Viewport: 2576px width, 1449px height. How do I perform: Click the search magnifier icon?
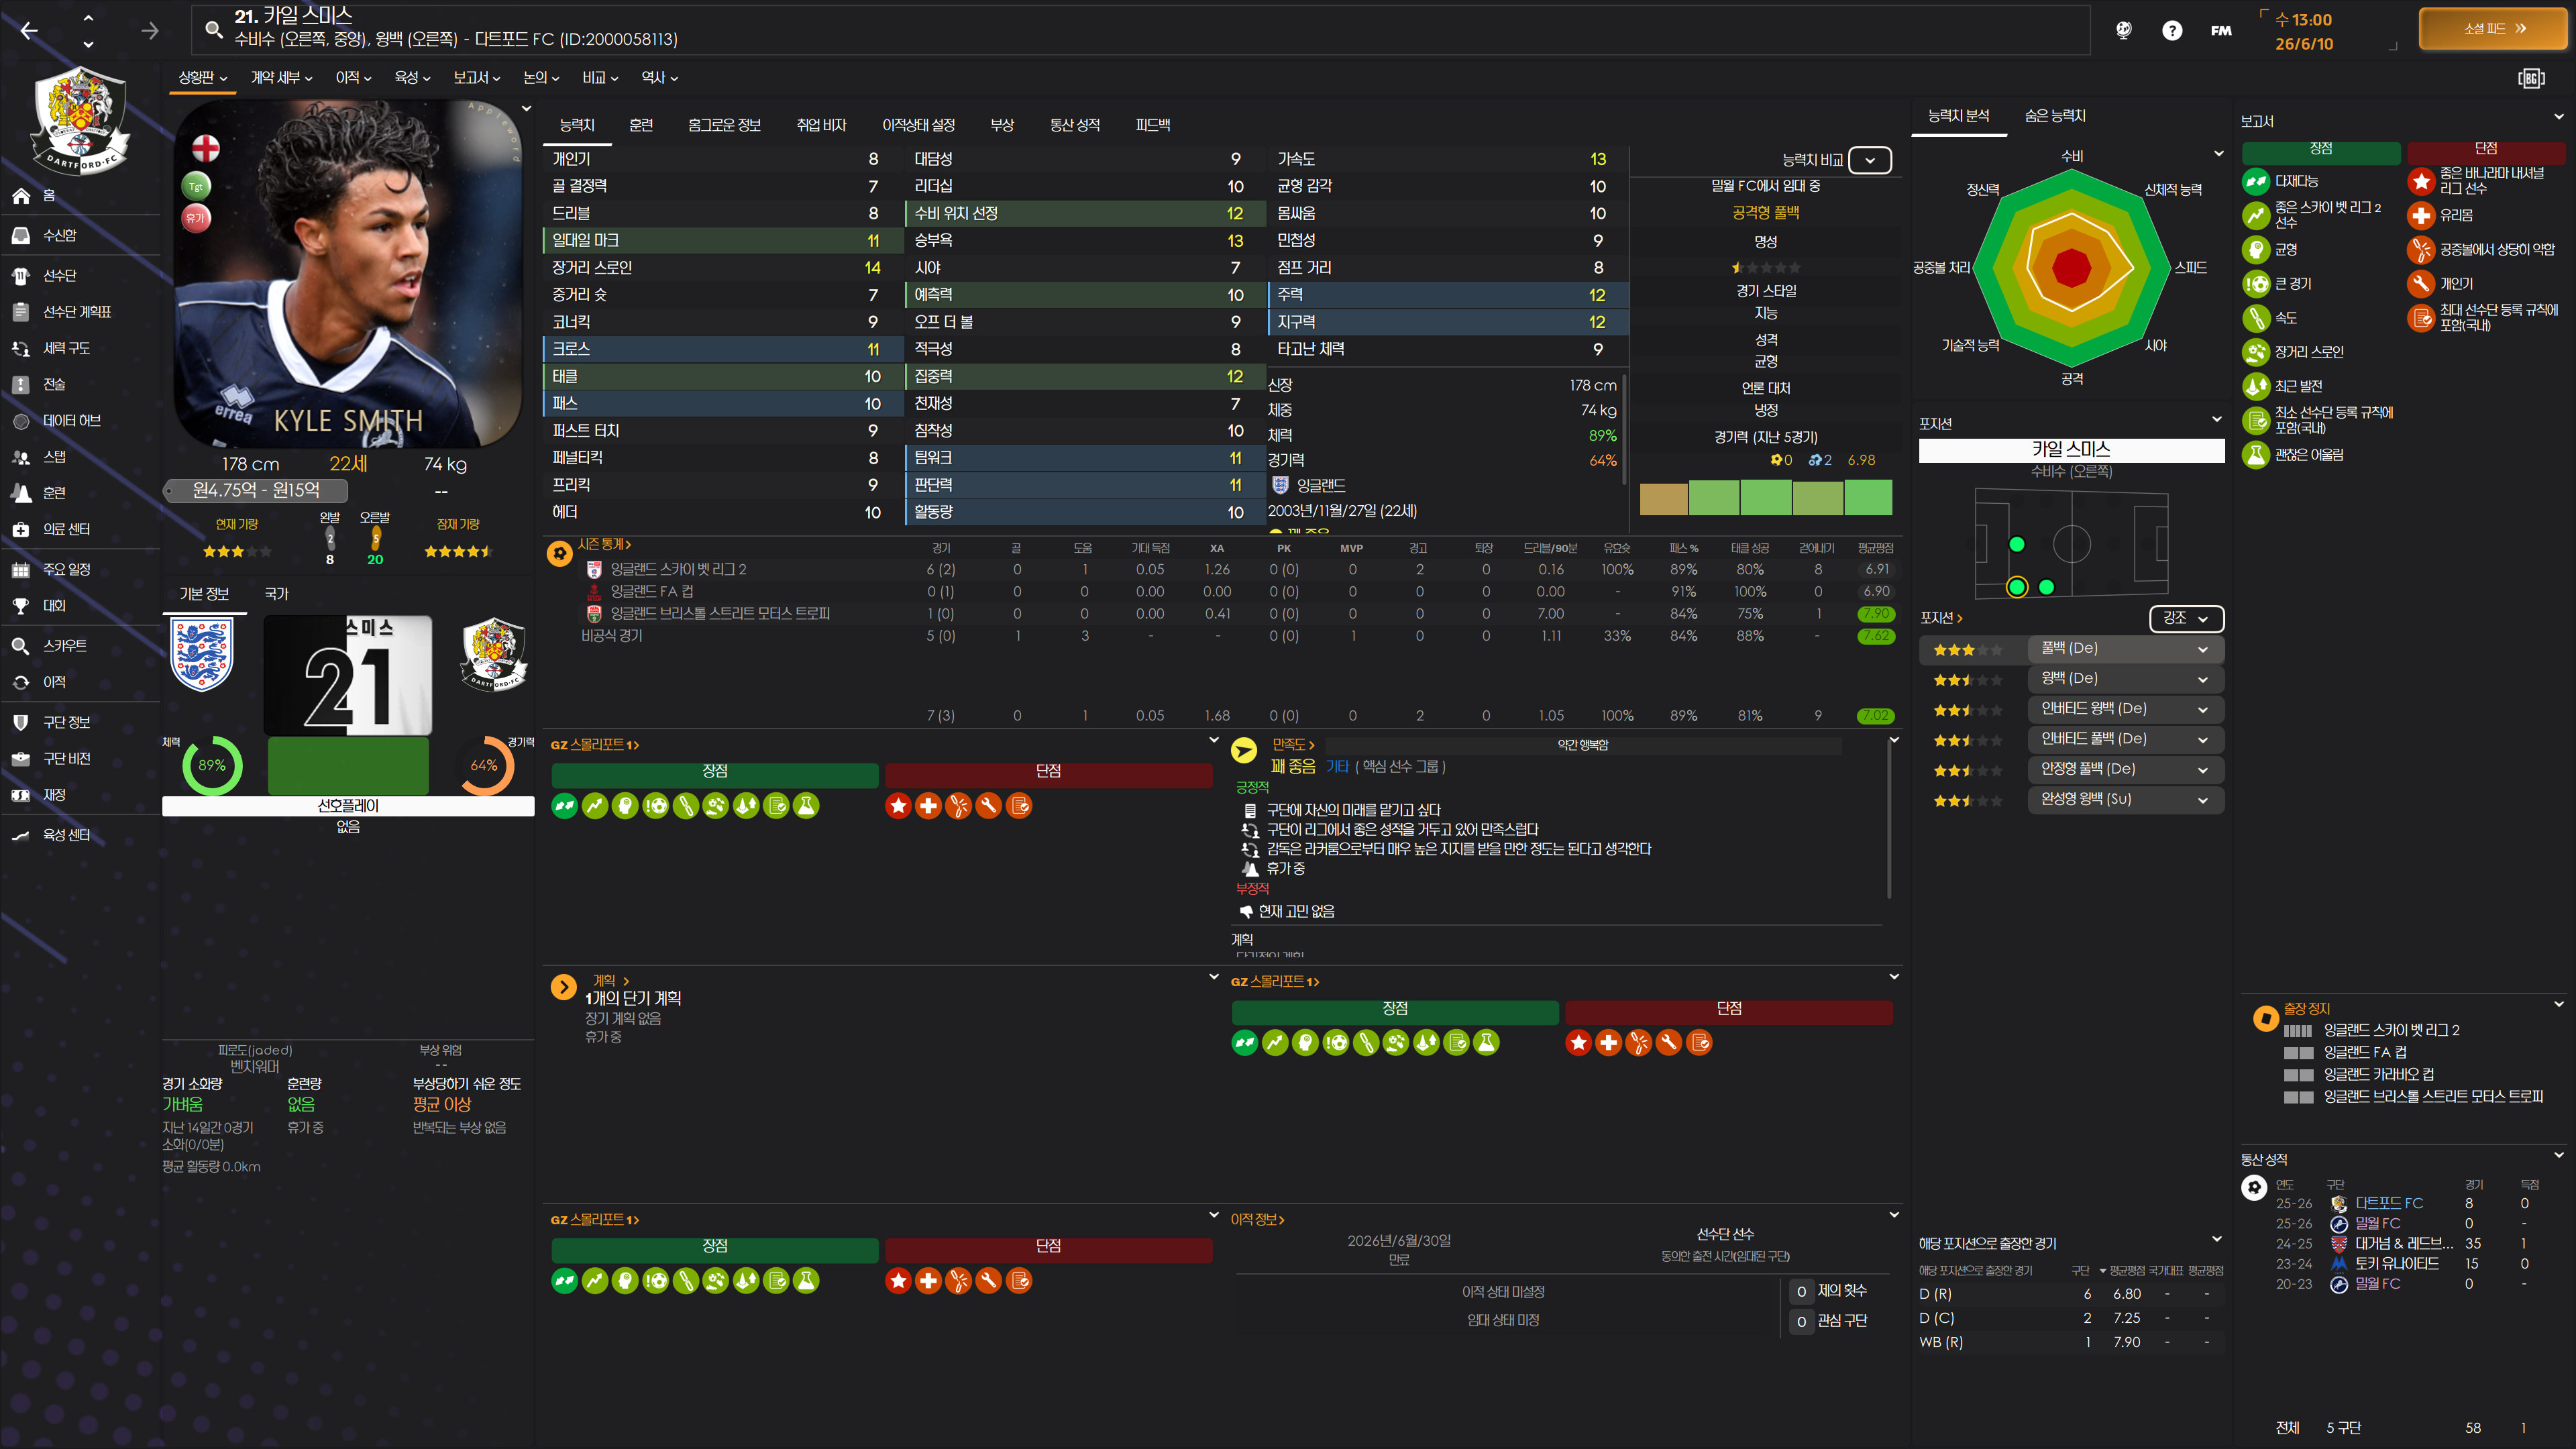coord(213,29)
